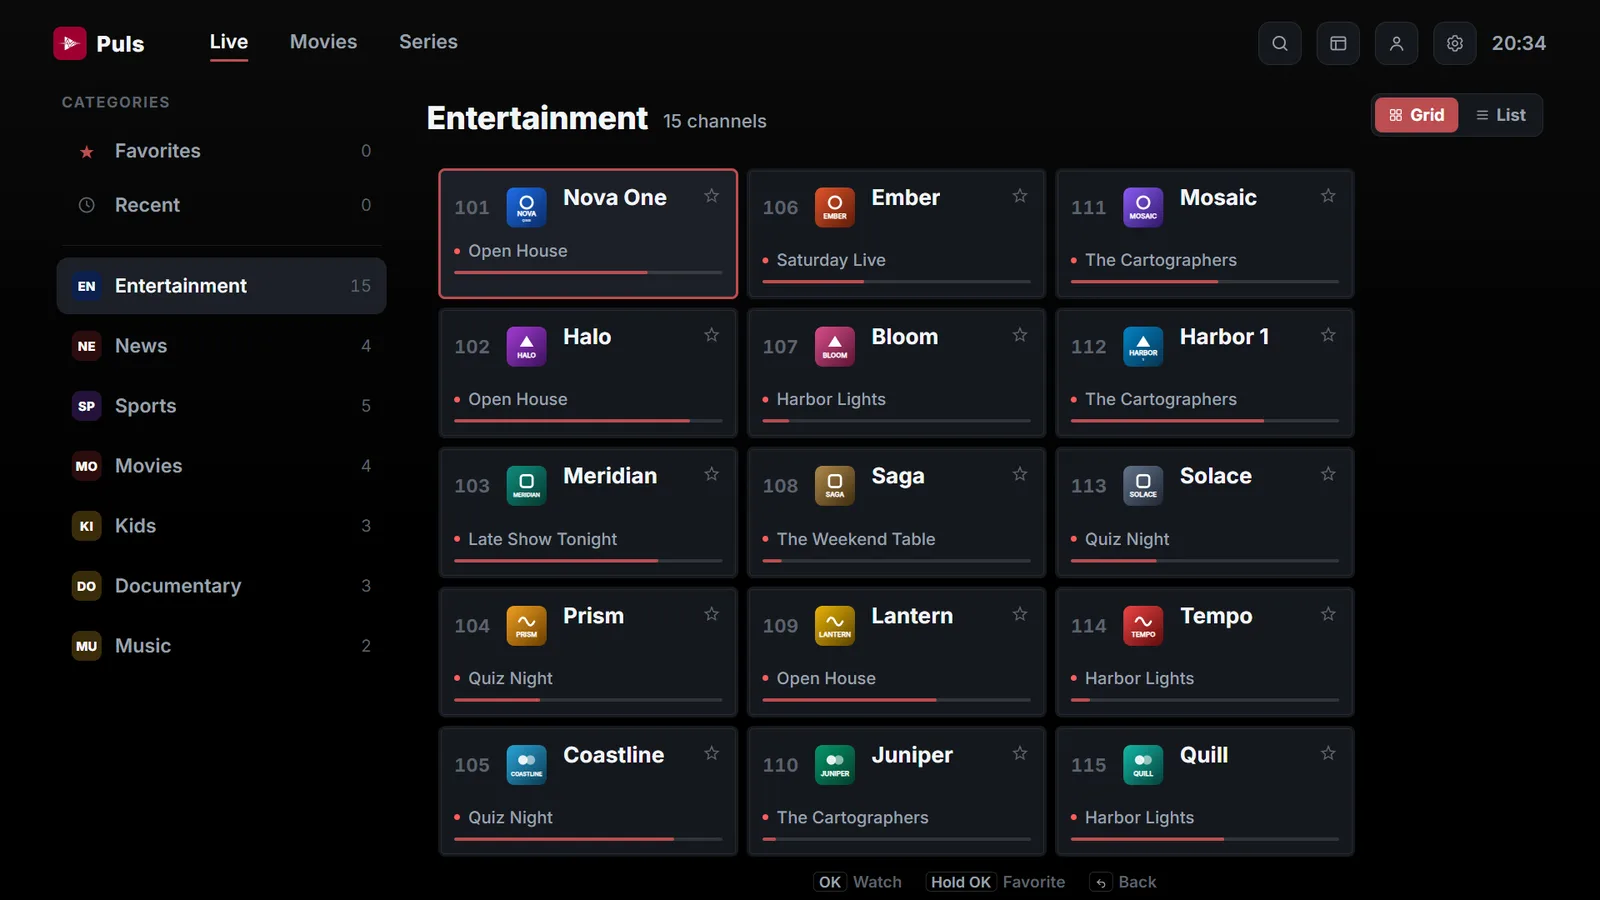The width and height of the screenshot is (1600, 900).
Task: Select the Sports category
Action: (x=221, y=406)
